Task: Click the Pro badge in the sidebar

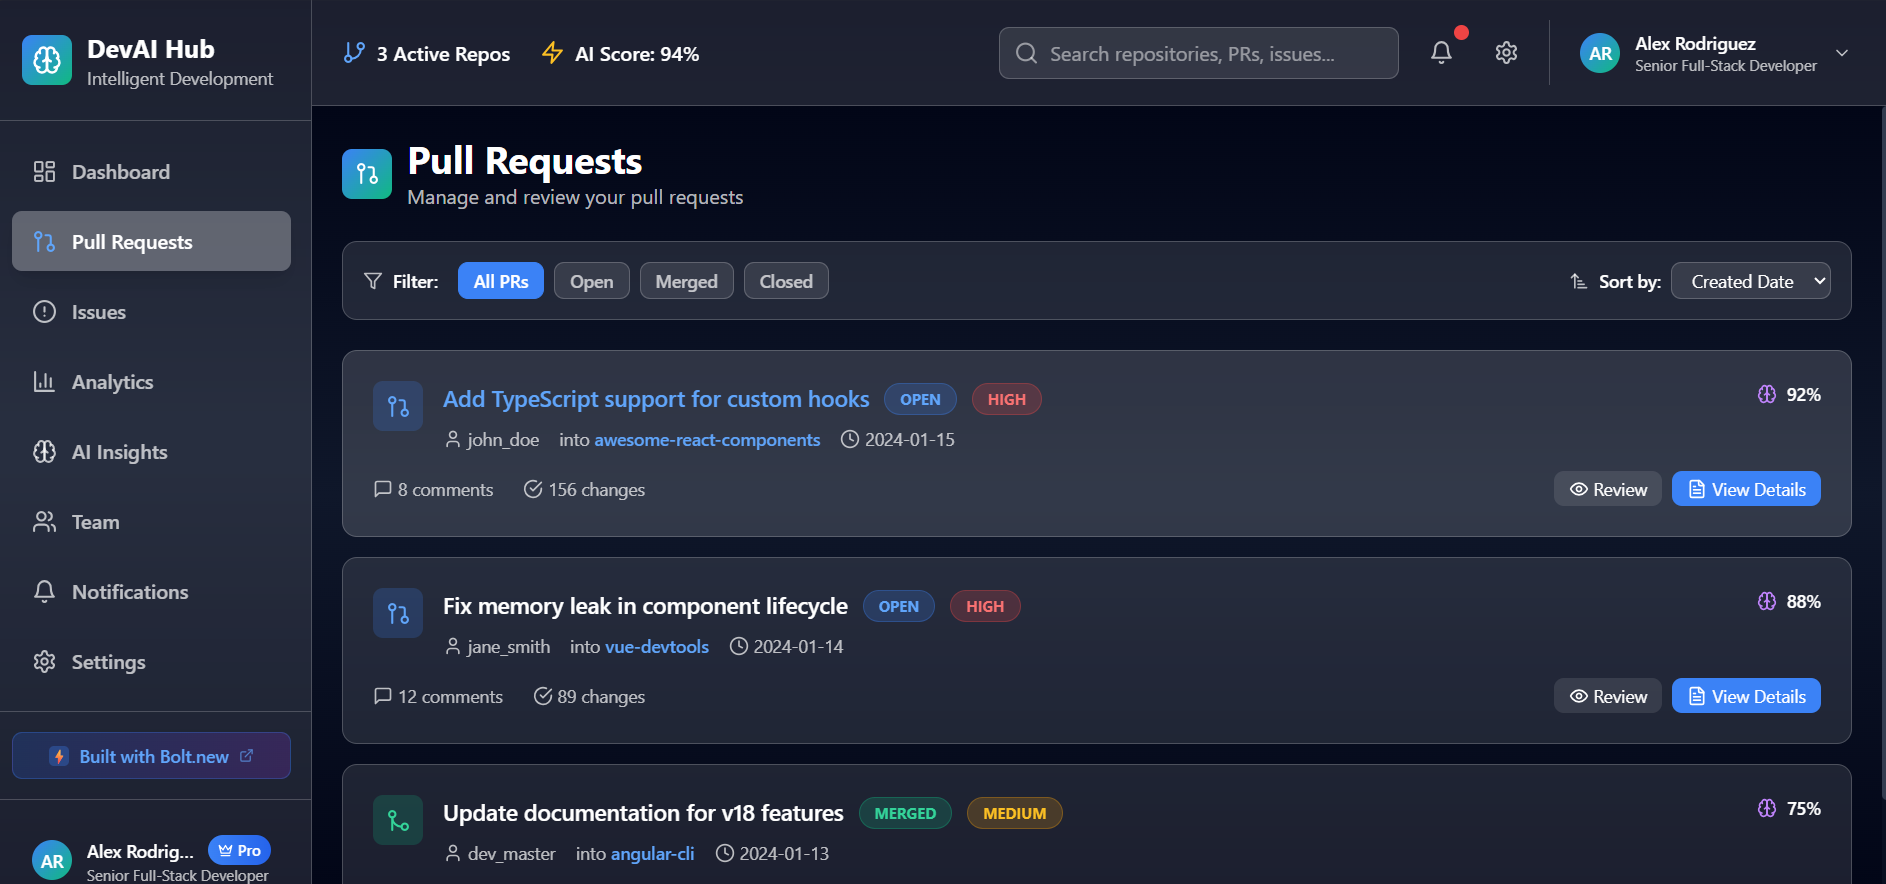Action: [x=239, y=850]
